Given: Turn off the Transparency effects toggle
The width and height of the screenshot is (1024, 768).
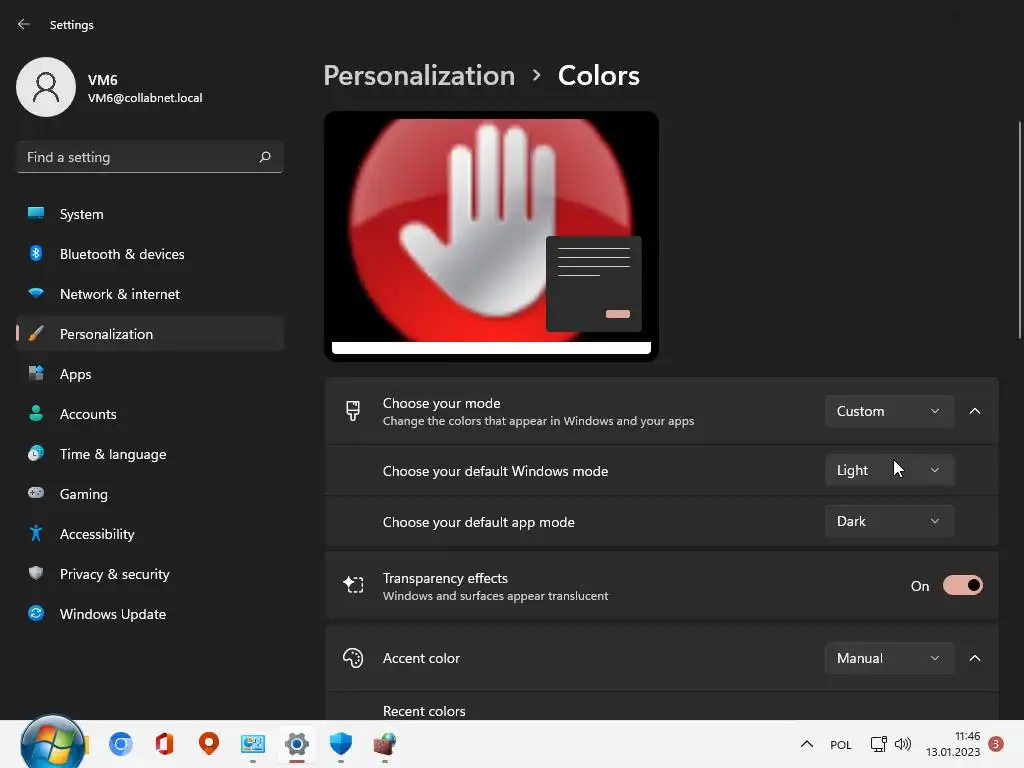Looking at the screenshot, I should click(x=962, y=586).
